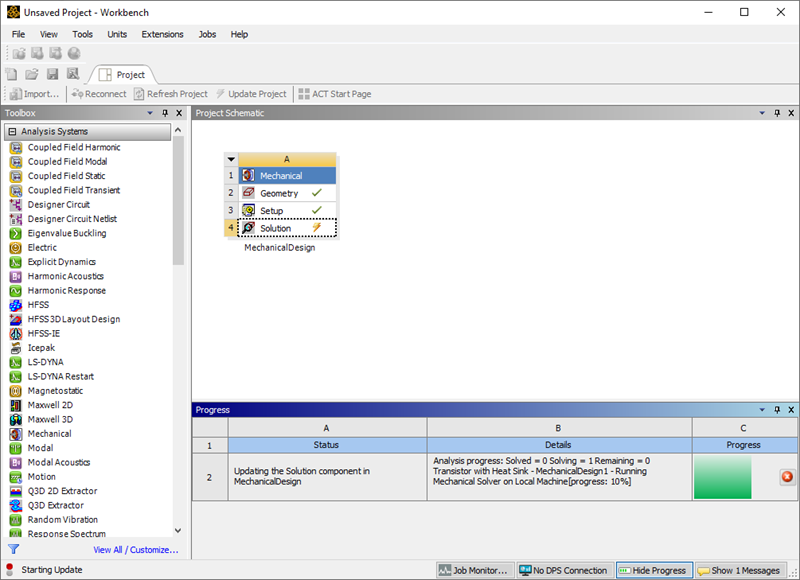Click the New project icon

point(12,74)
